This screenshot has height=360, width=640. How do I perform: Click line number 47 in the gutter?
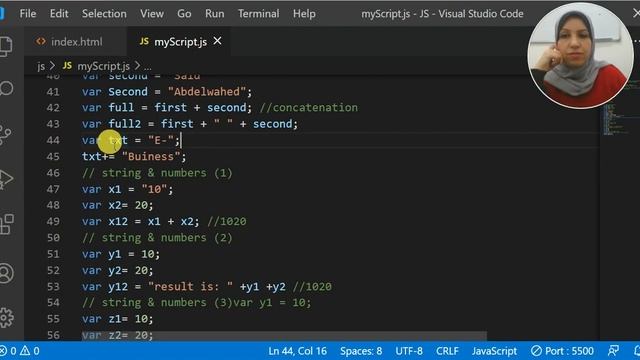[x=53, y=189]
